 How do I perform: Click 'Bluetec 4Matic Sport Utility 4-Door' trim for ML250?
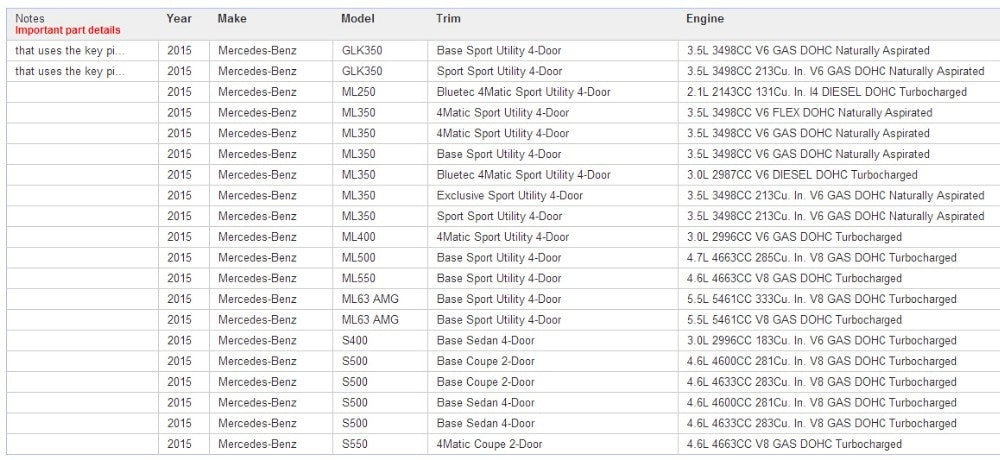tap(524, 92)
